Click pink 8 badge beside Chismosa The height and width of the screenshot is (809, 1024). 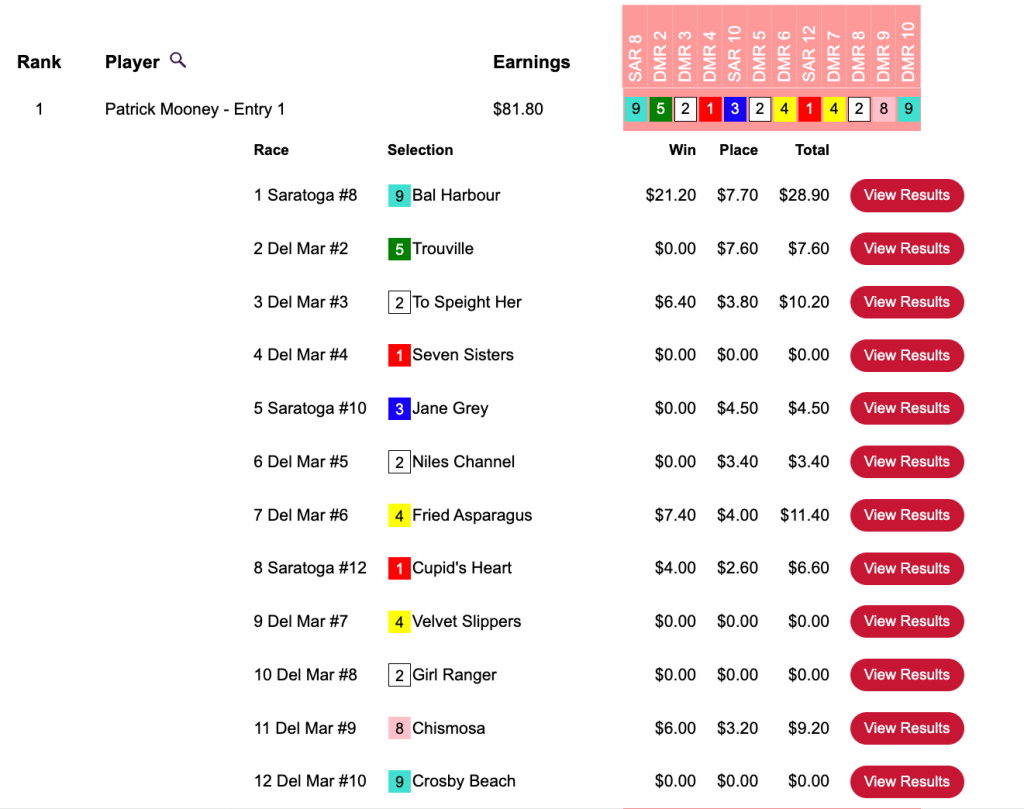[399, 729]
